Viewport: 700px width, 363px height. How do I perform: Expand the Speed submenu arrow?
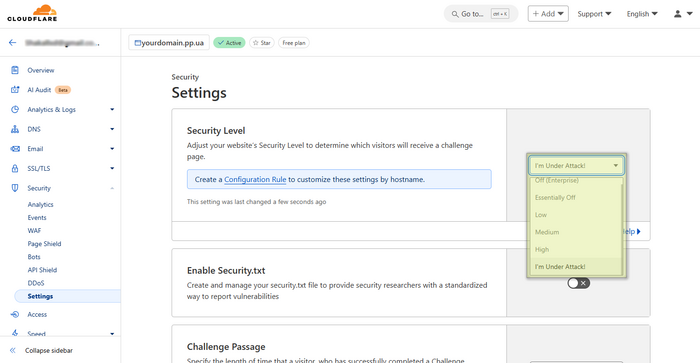[x=112, y=334]
